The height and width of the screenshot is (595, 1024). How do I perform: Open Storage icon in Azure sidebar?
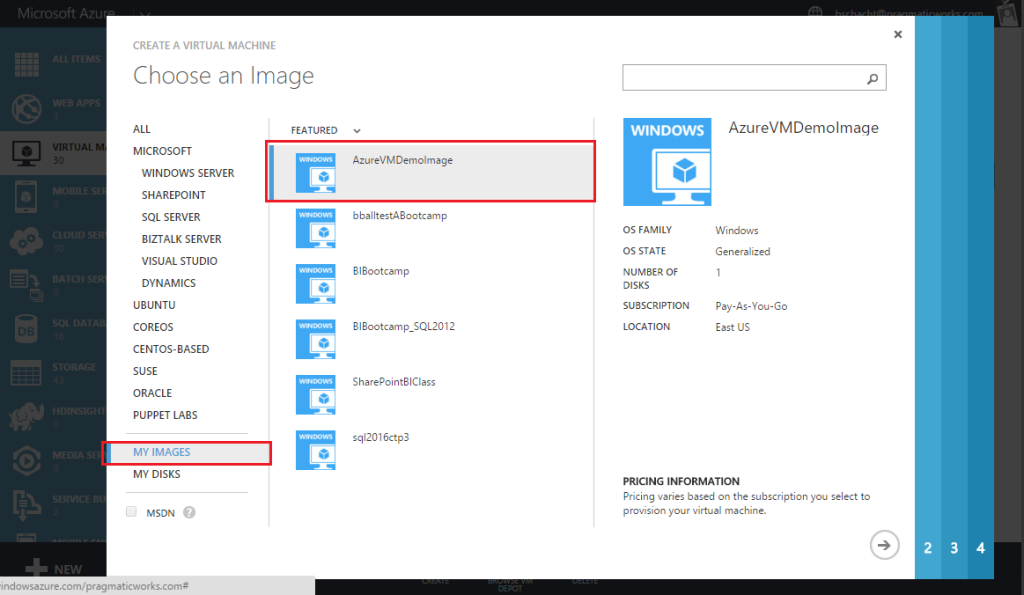[x=26, y=373]
